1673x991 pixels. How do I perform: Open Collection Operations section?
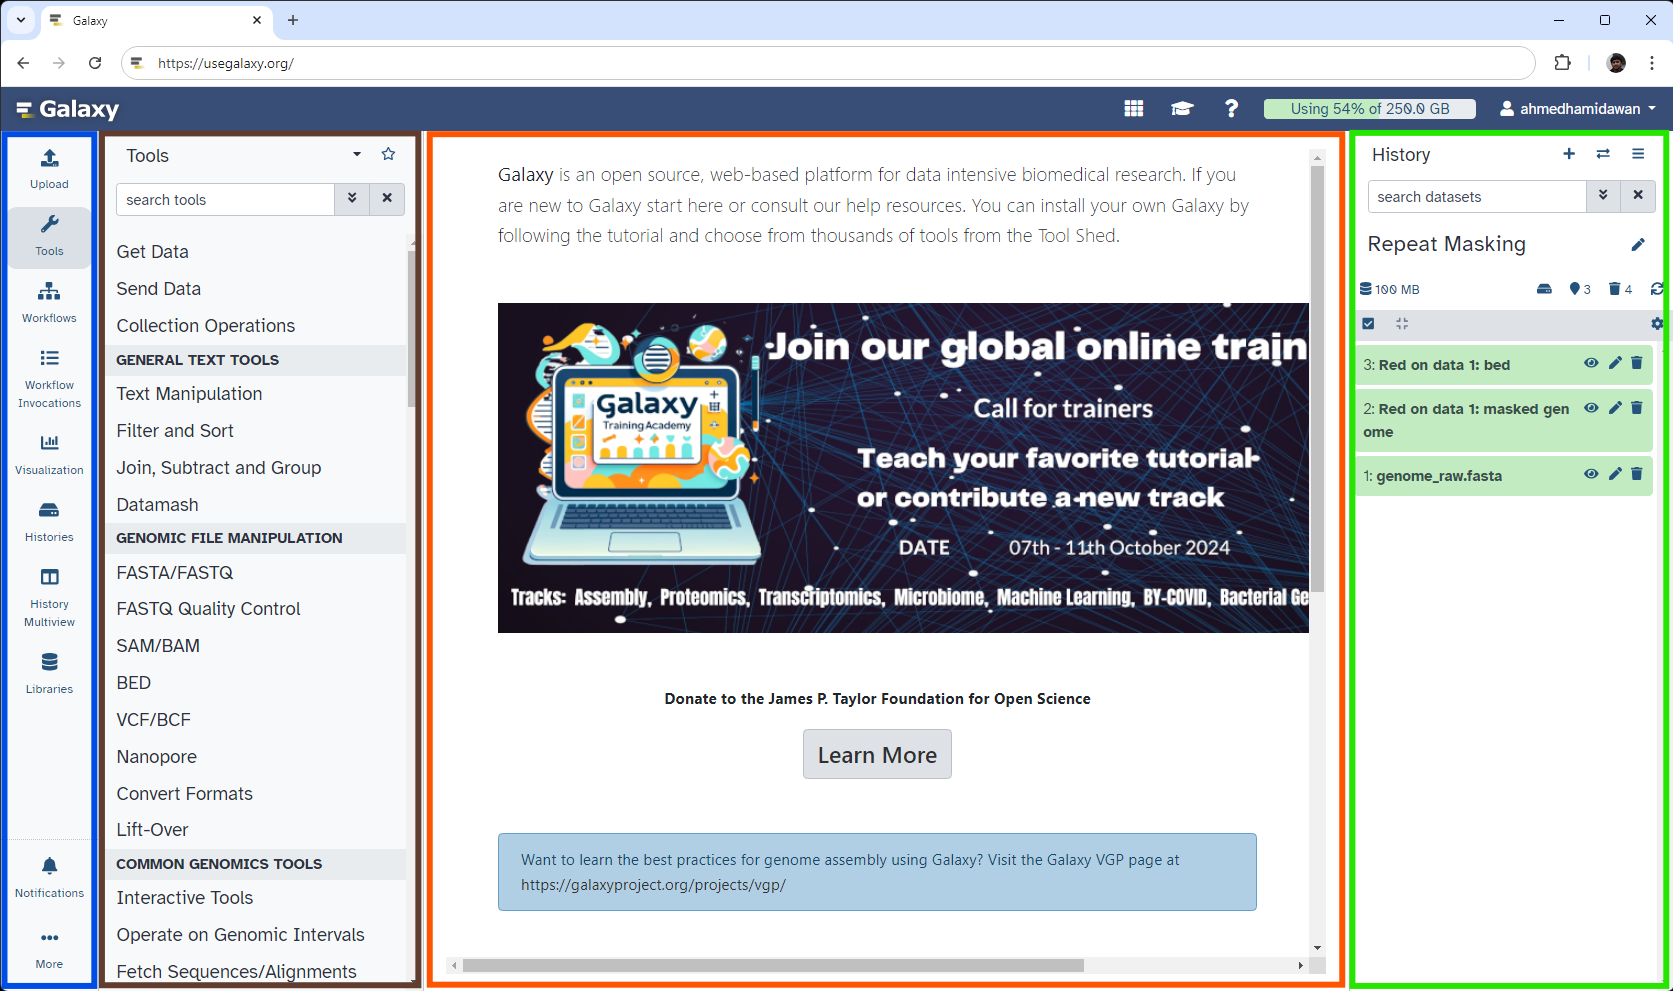click(206, 326)
